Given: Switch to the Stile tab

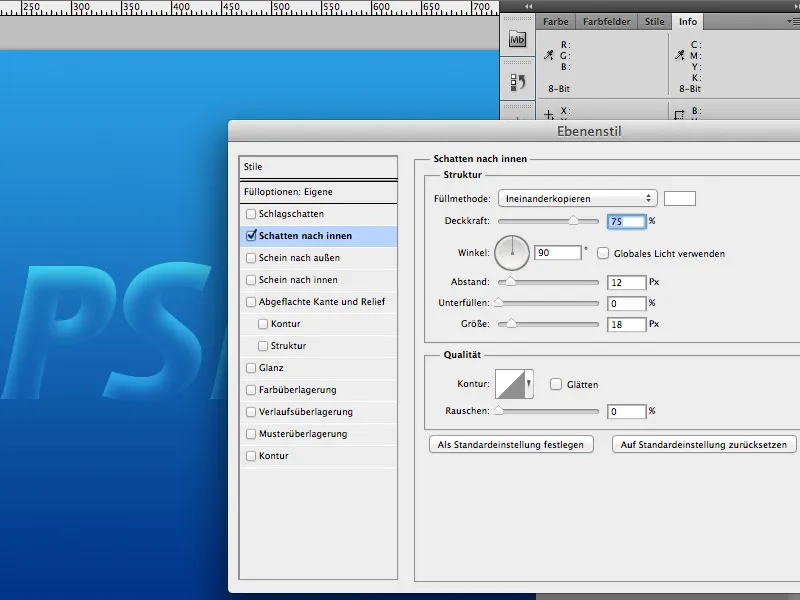Looking at the screenshot, I should (654, 21).
